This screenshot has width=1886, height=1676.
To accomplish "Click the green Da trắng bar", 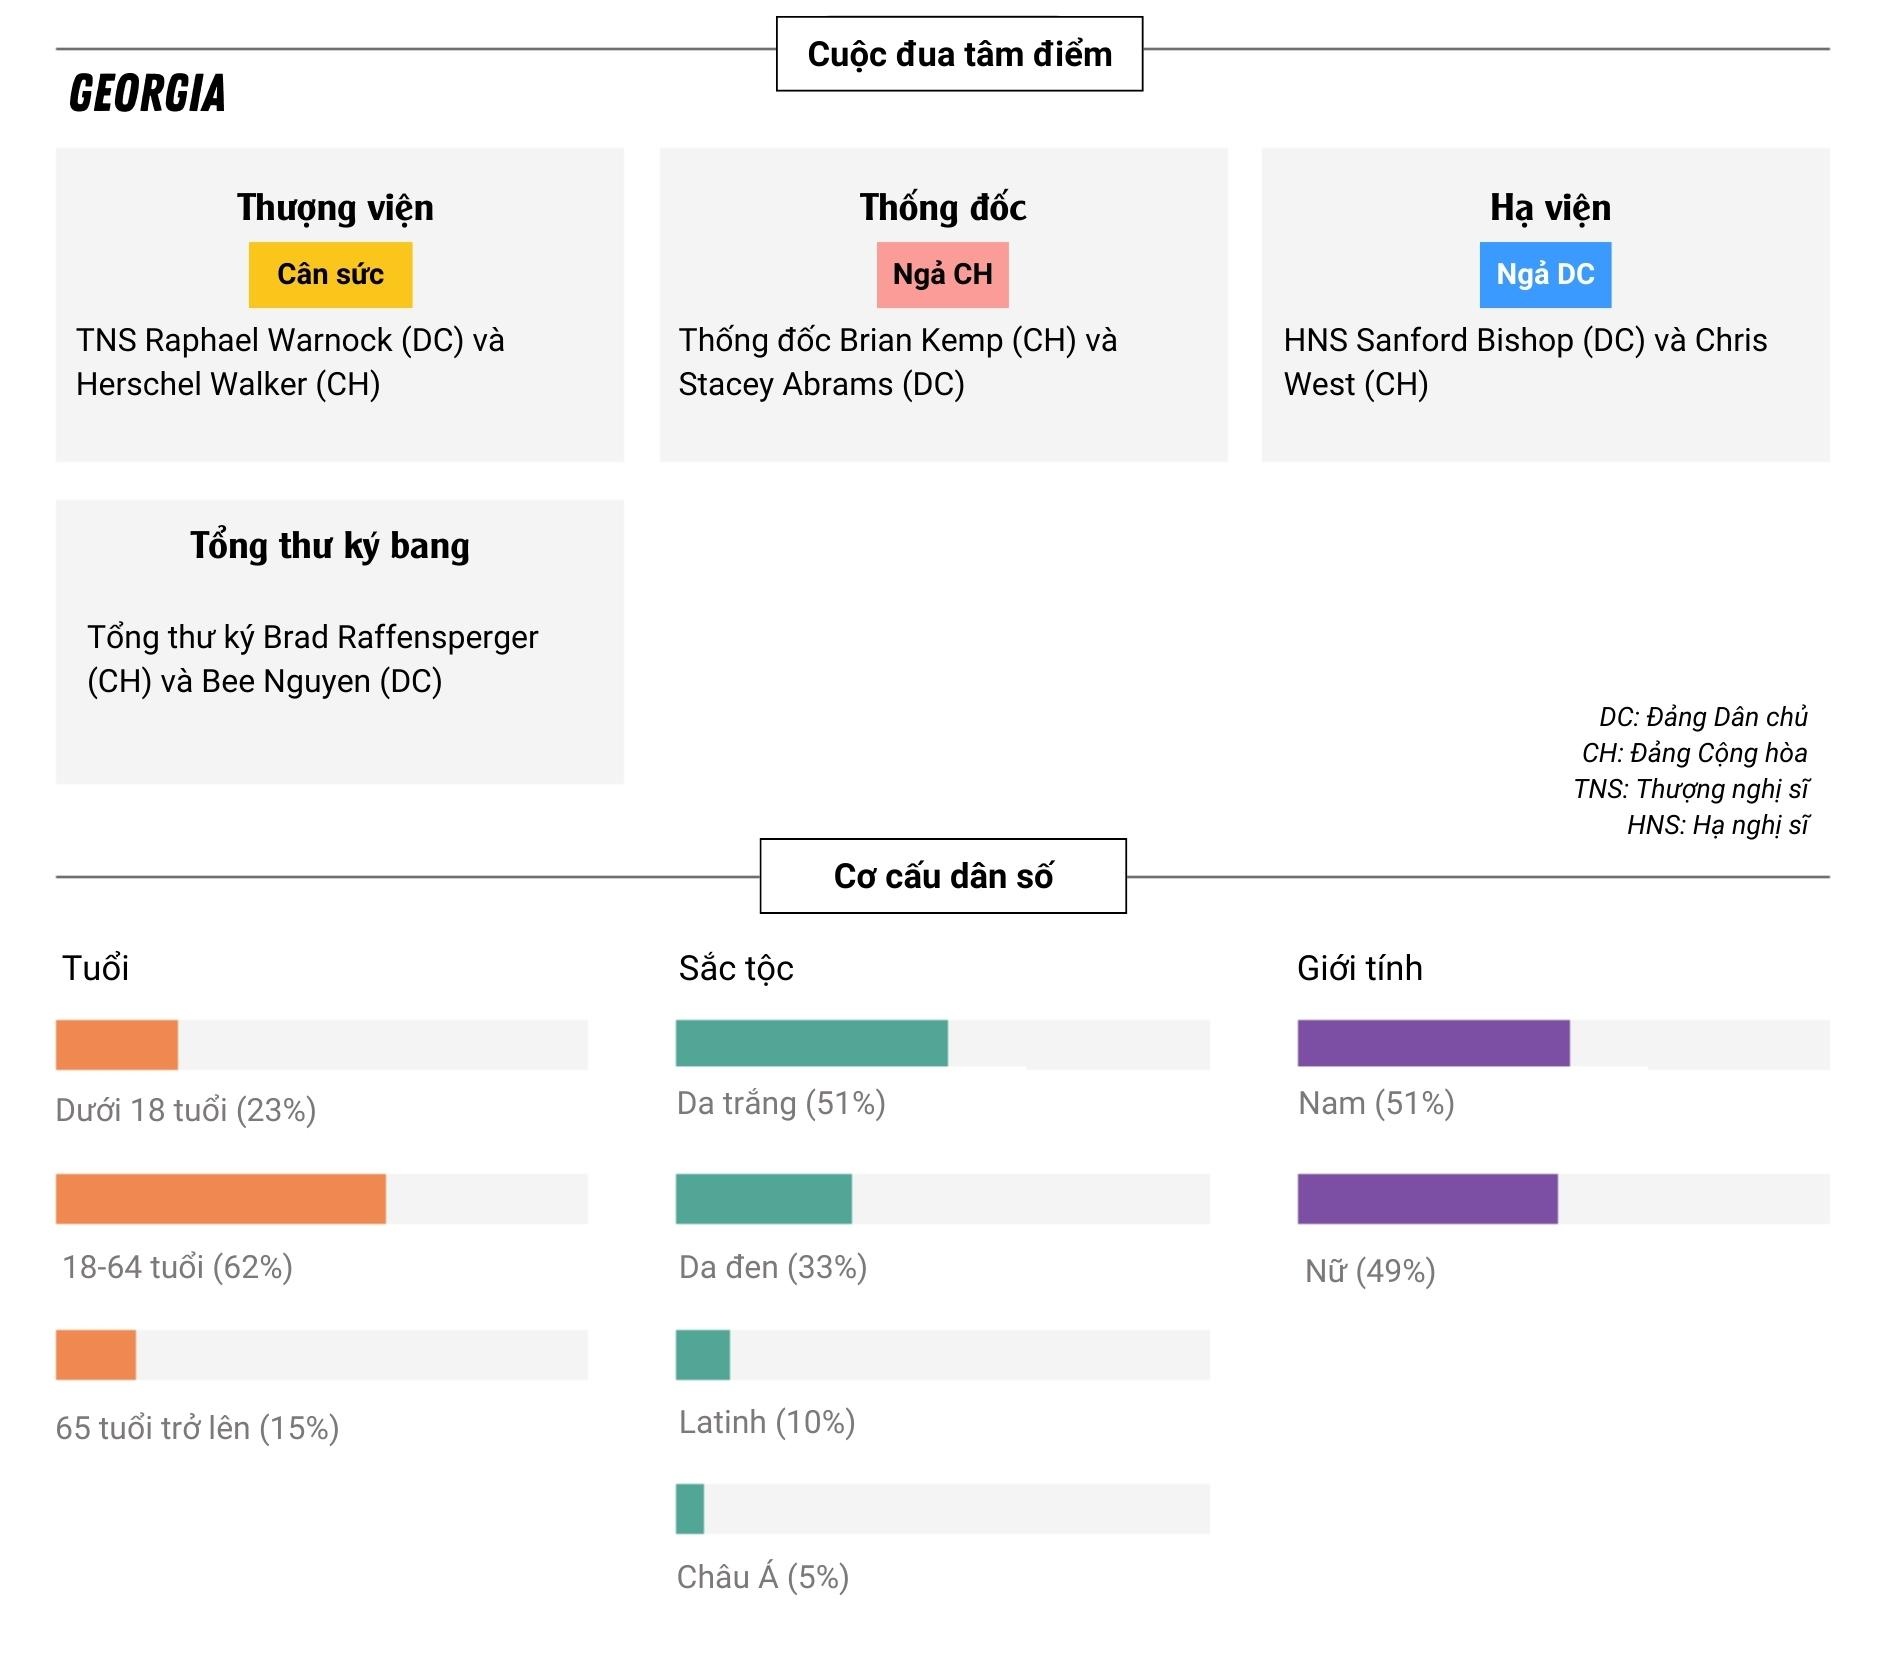I will pyautogui.click(x=812, y=1043).
